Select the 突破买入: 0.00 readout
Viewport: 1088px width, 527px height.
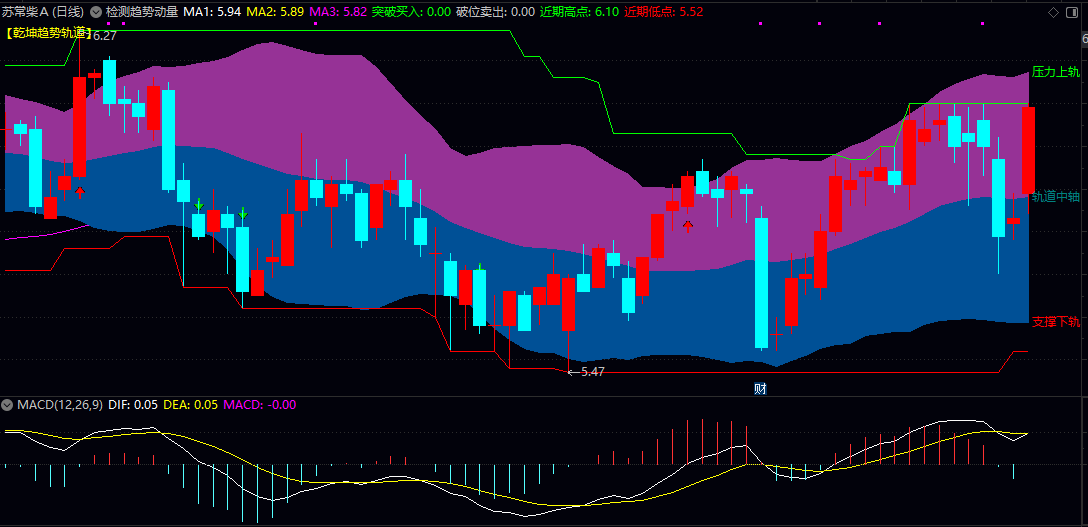(411, 12)
